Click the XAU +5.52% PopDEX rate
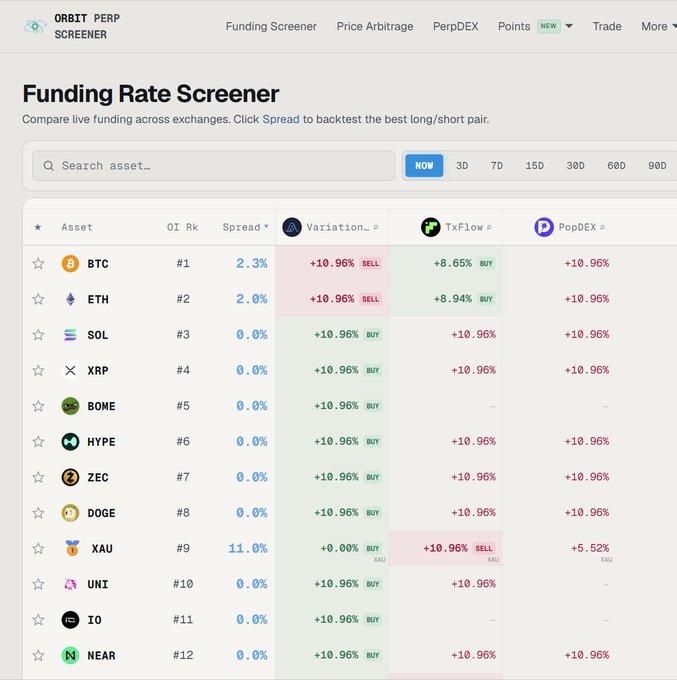The width and height of the screenshot is (677, 680). tap(590, 548)
